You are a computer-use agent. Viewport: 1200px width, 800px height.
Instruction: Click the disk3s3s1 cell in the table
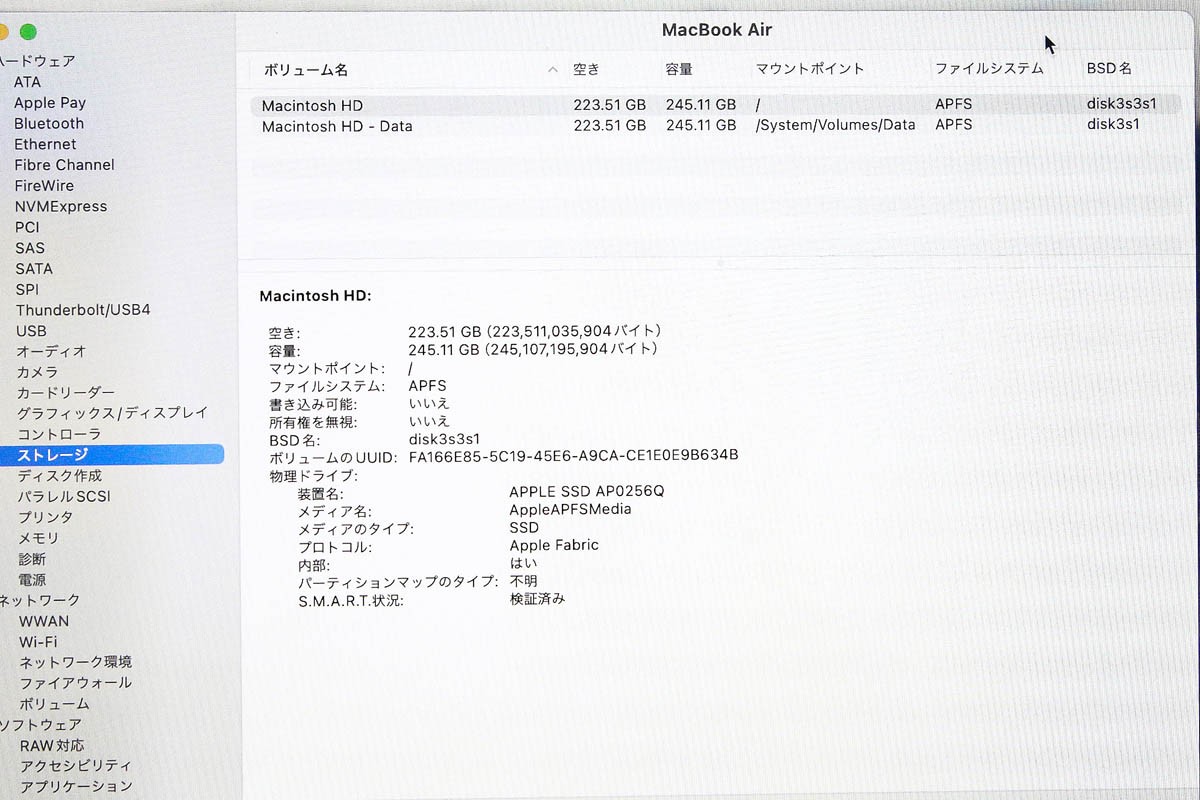tap(1122, 103)
